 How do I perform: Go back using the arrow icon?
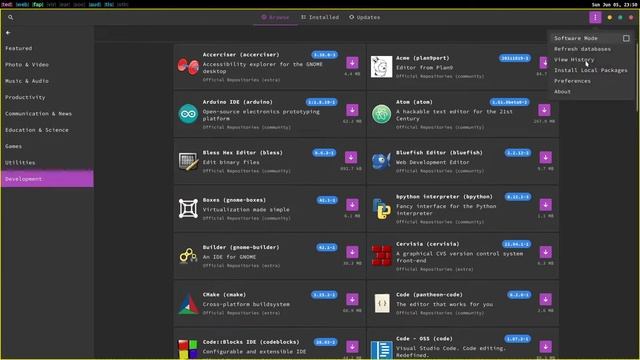(8, 33)
